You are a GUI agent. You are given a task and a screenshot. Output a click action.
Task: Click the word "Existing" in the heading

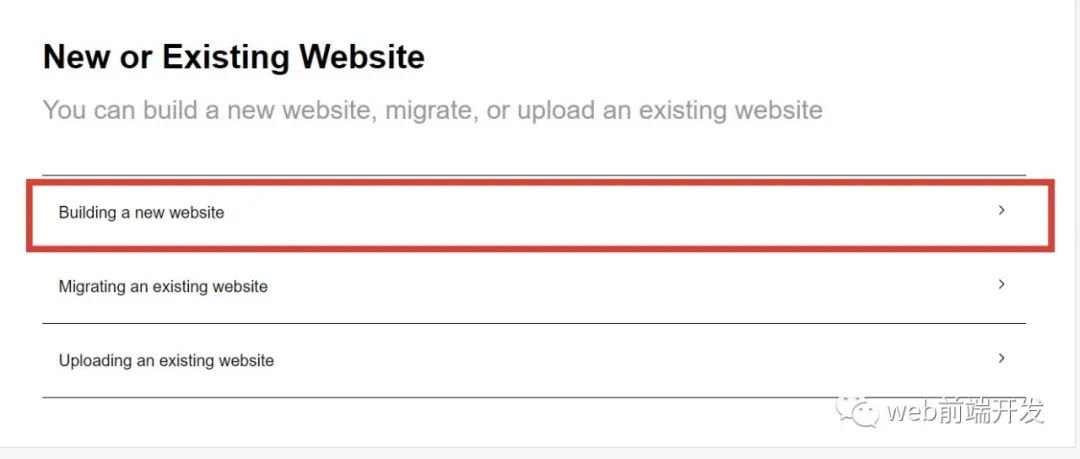click(225, 57)
